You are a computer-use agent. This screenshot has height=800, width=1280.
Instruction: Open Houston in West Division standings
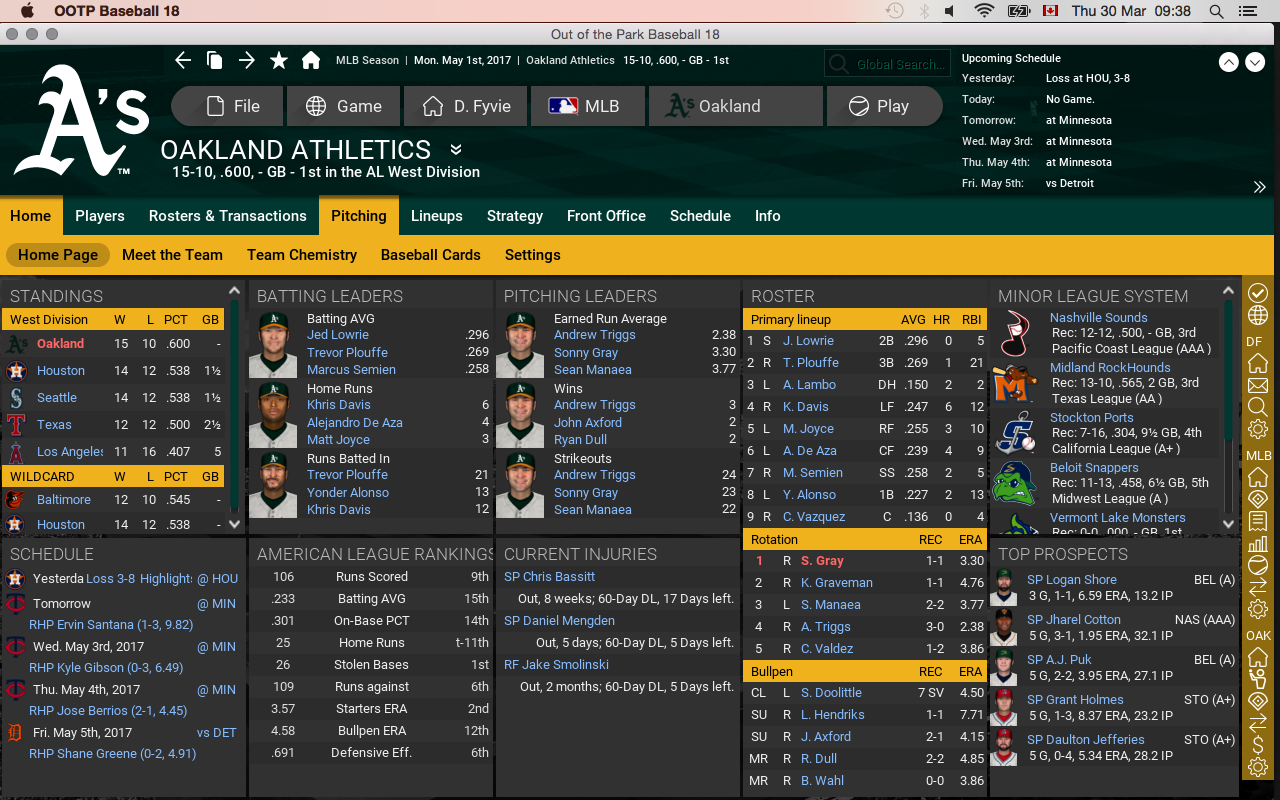tap(61, 371)
